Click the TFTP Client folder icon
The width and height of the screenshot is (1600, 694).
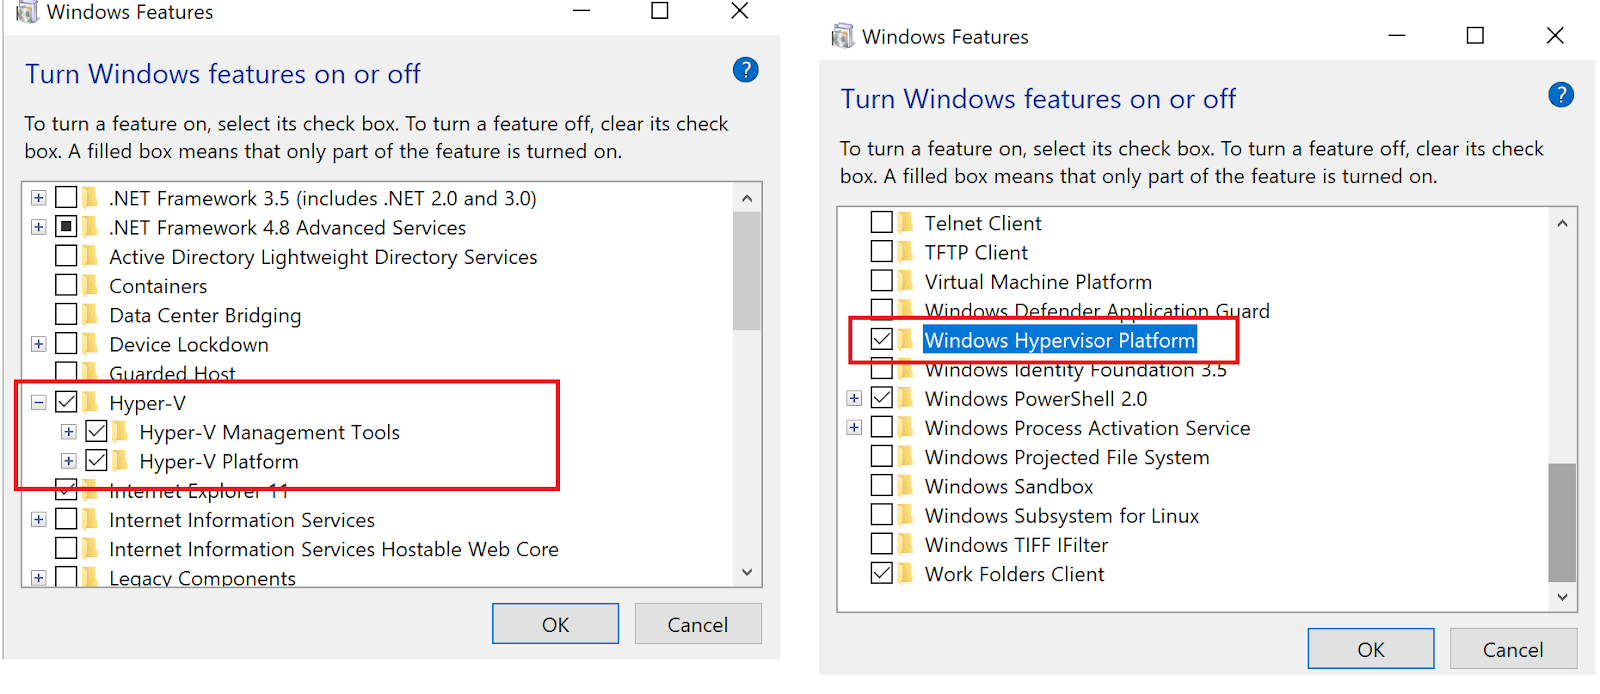tap(906, 252)
